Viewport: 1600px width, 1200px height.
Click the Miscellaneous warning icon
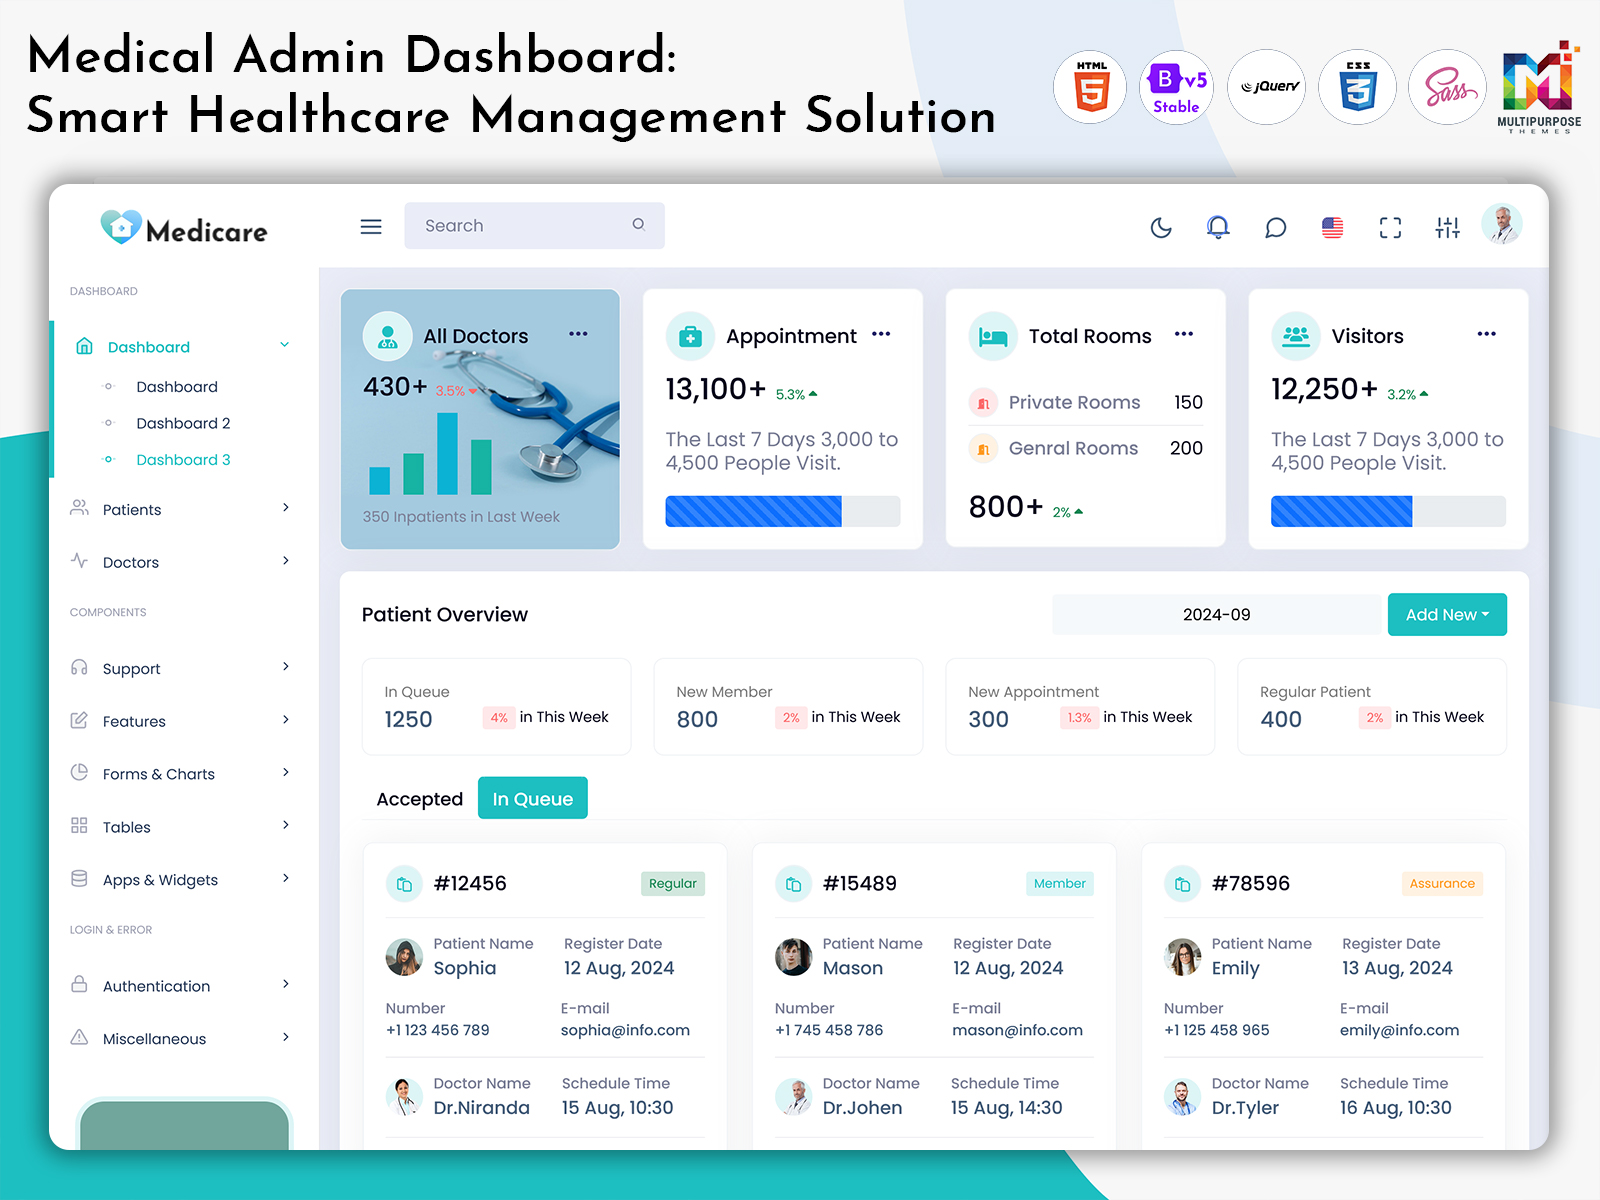(79, 1037)
